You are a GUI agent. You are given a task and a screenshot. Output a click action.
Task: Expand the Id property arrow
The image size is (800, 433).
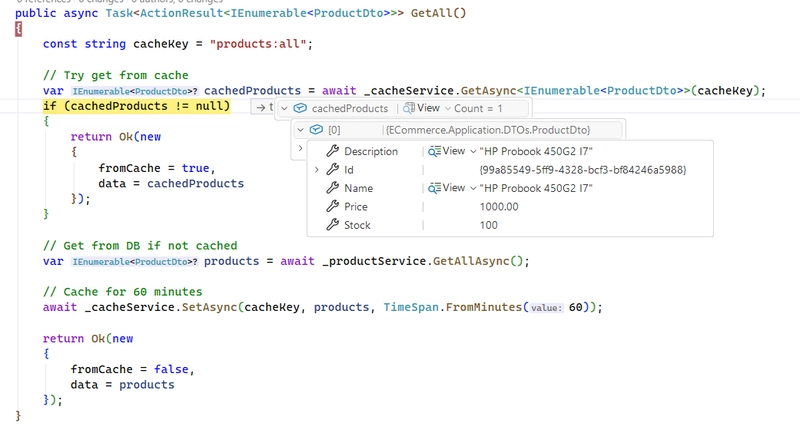click(x=317, y=169)
